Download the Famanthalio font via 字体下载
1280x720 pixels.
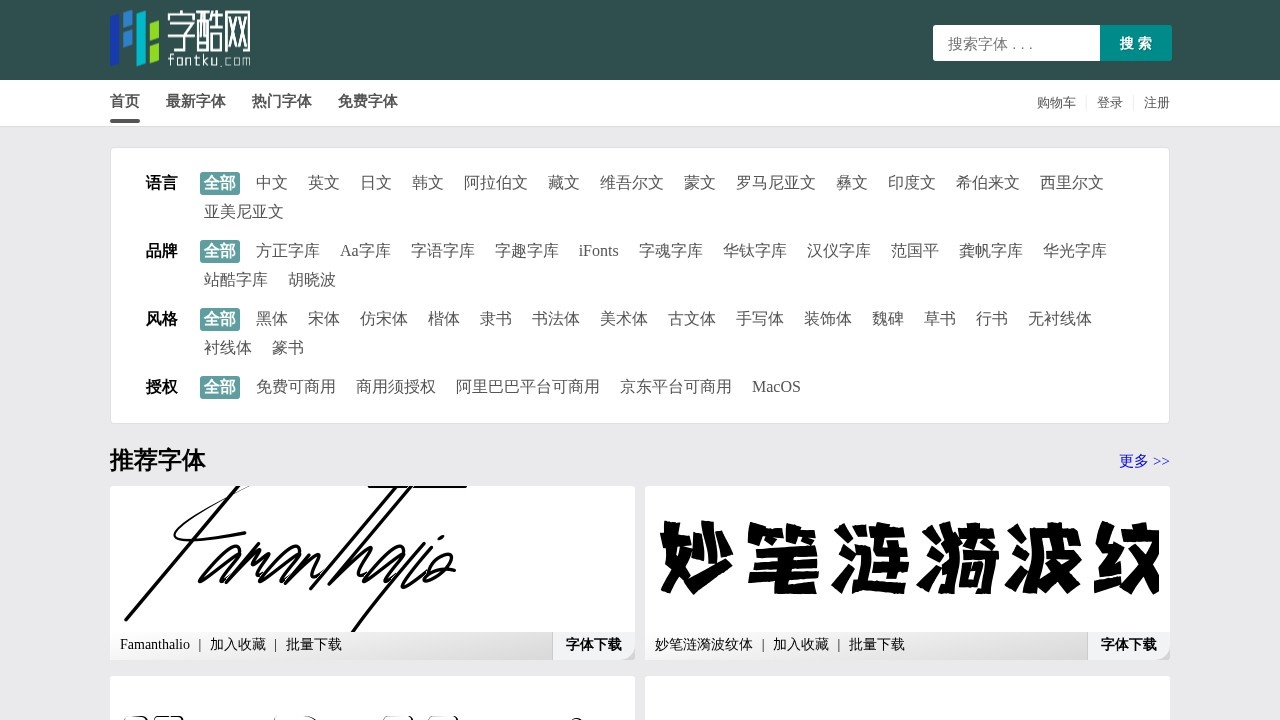(x=593, y=645)
